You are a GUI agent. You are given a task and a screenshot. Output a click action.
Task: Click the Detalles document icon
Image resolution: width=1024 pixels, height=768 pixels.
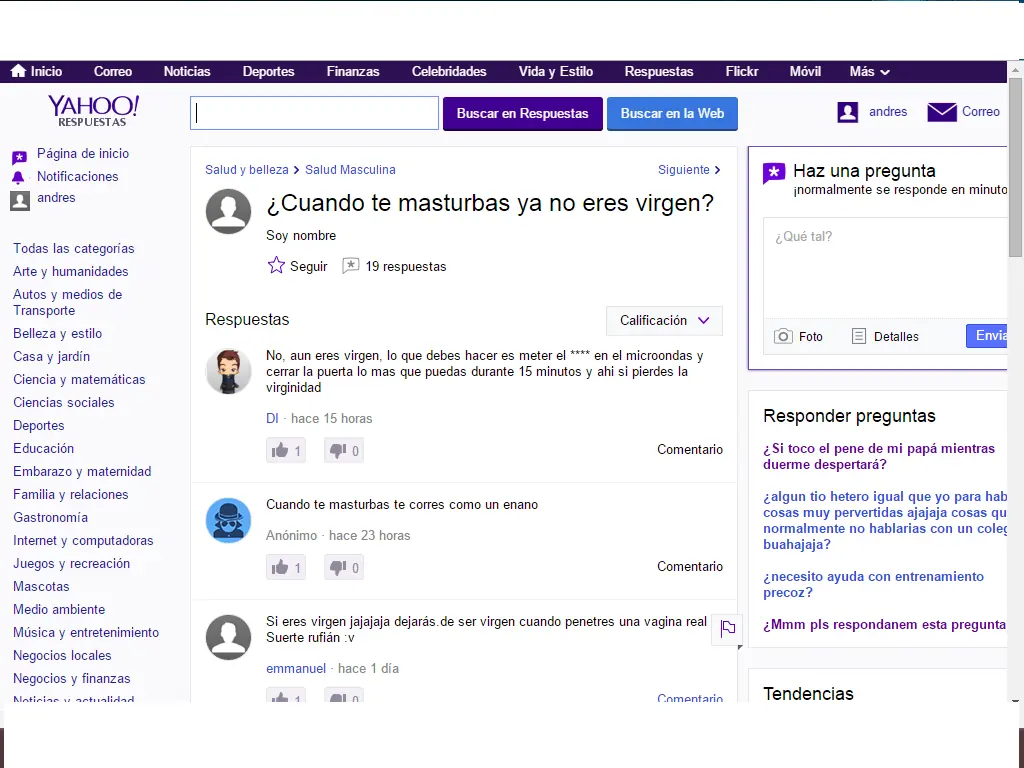coord(859,336)
